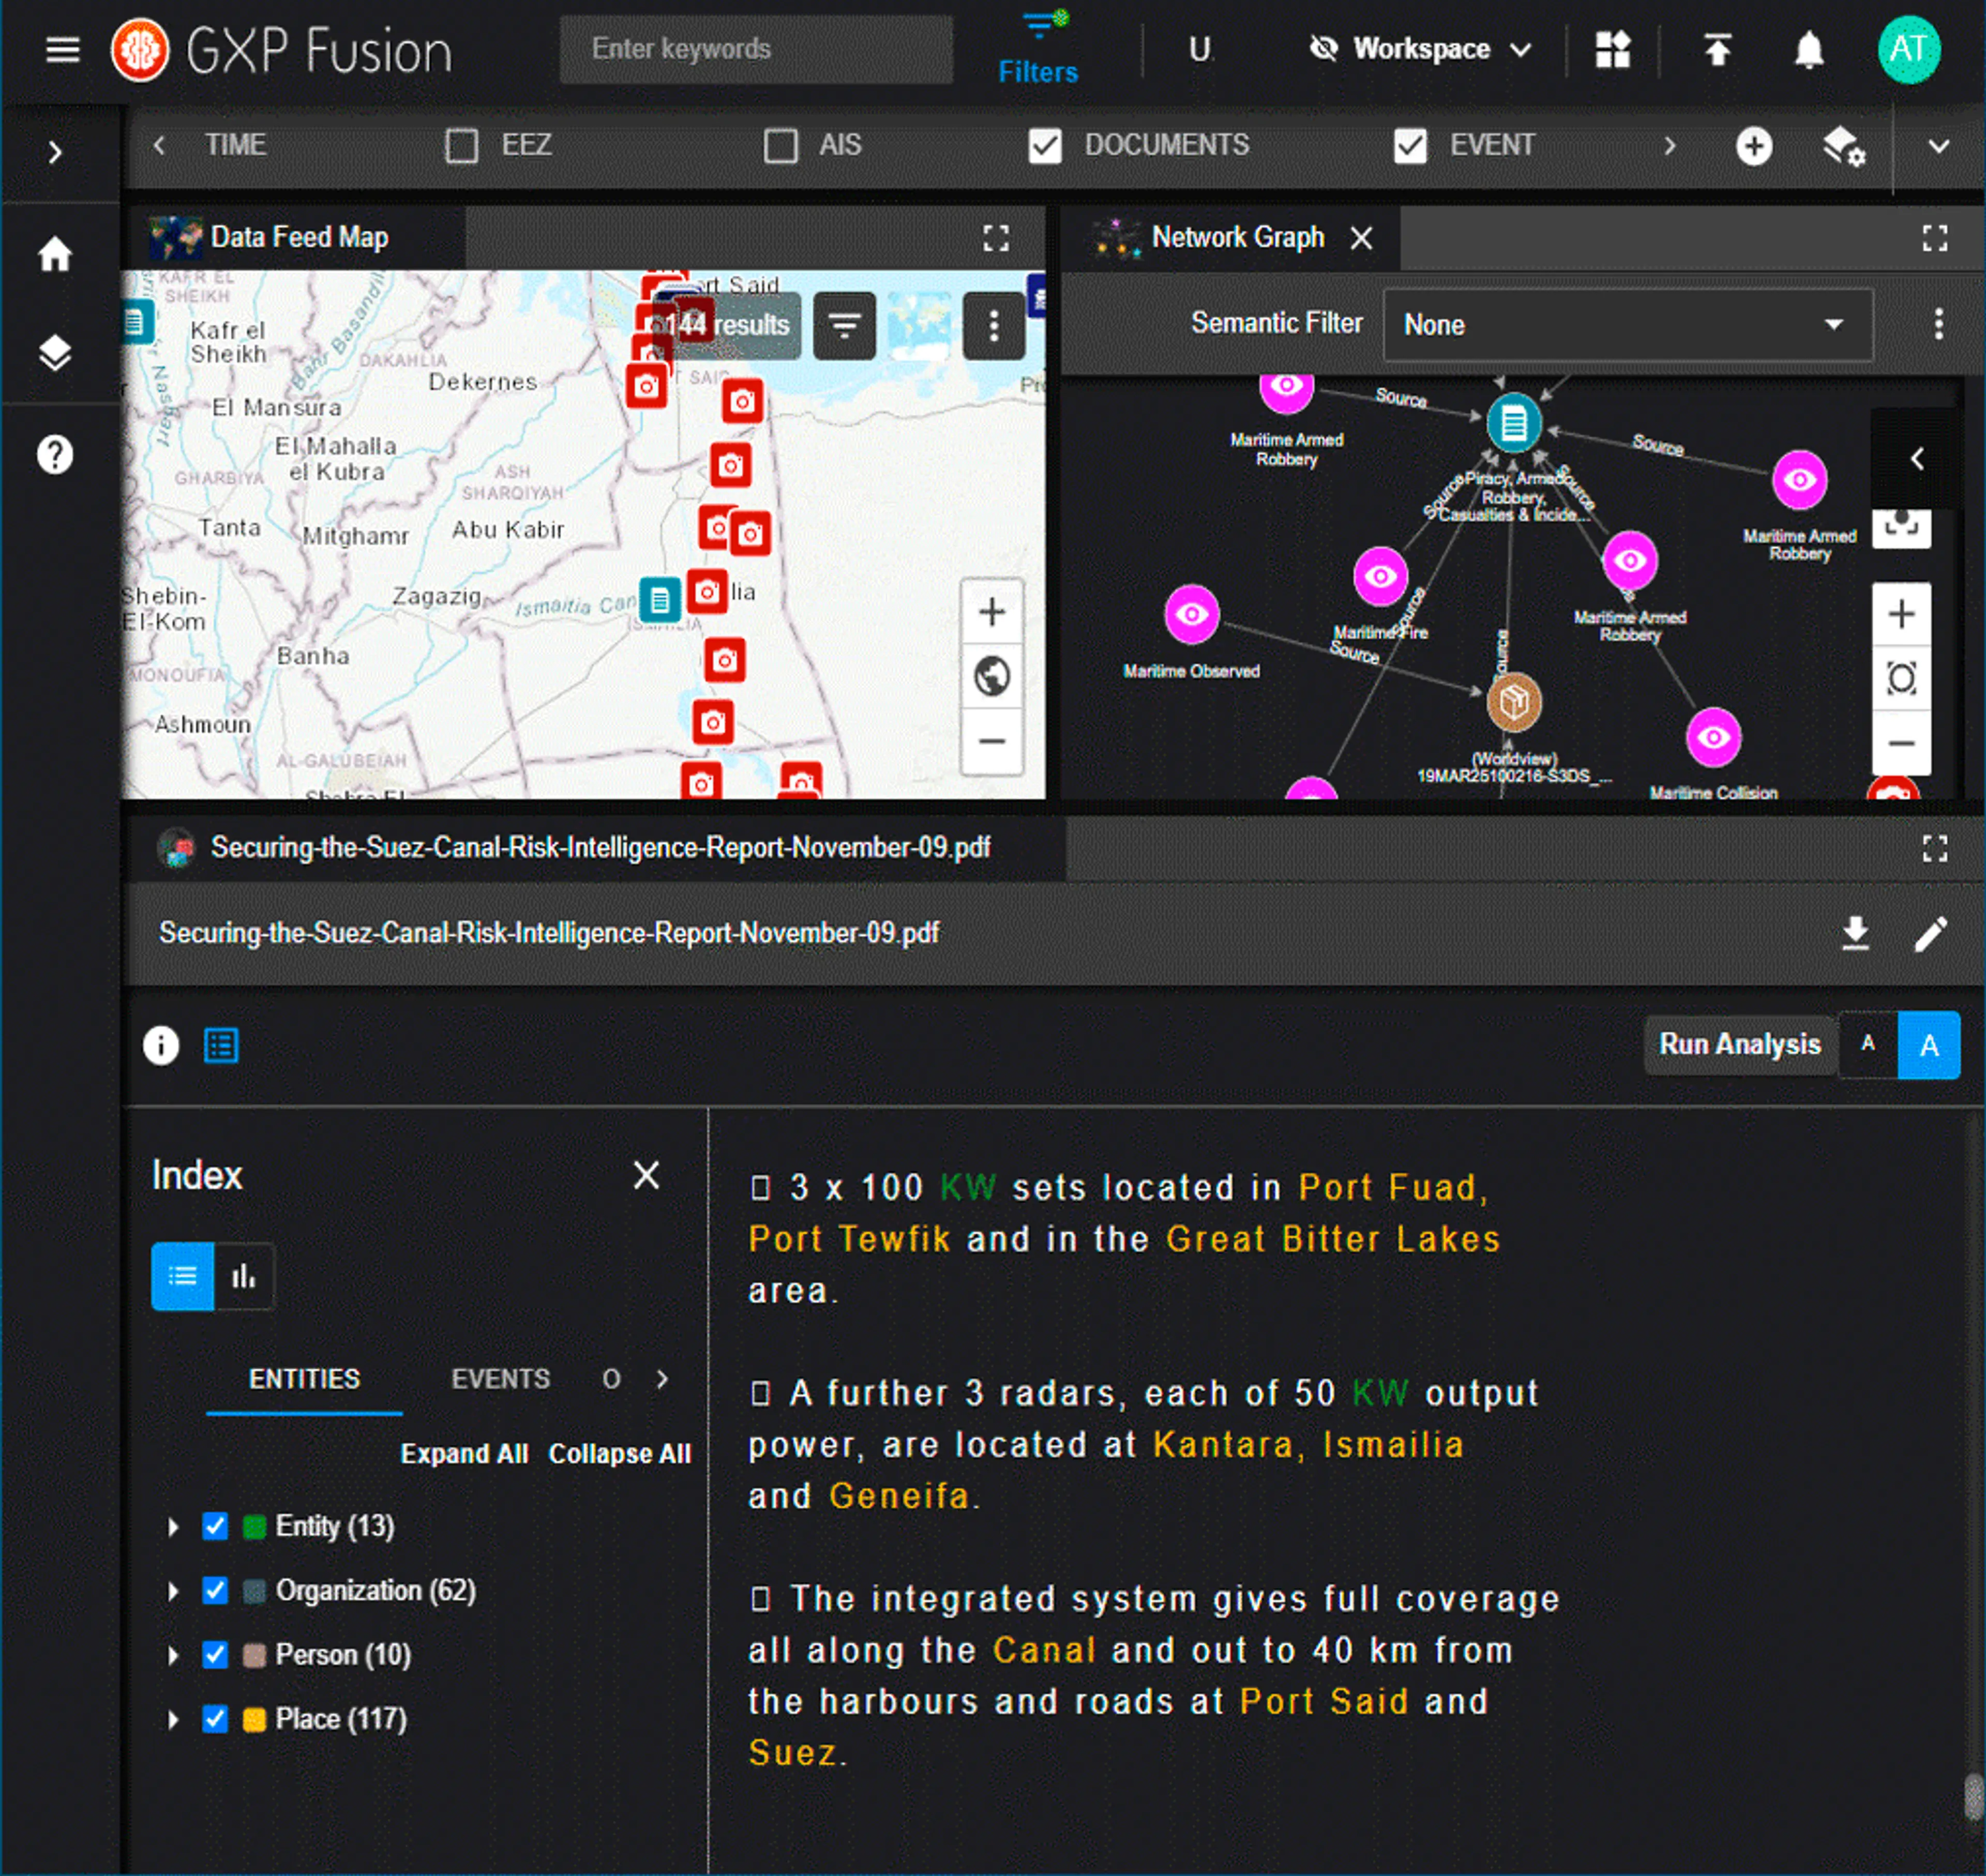Image resolution: width=1986 pixels, height=1876 pixels.
Task: Open the dashboard widgets icon
Action: pos(1612,49)
